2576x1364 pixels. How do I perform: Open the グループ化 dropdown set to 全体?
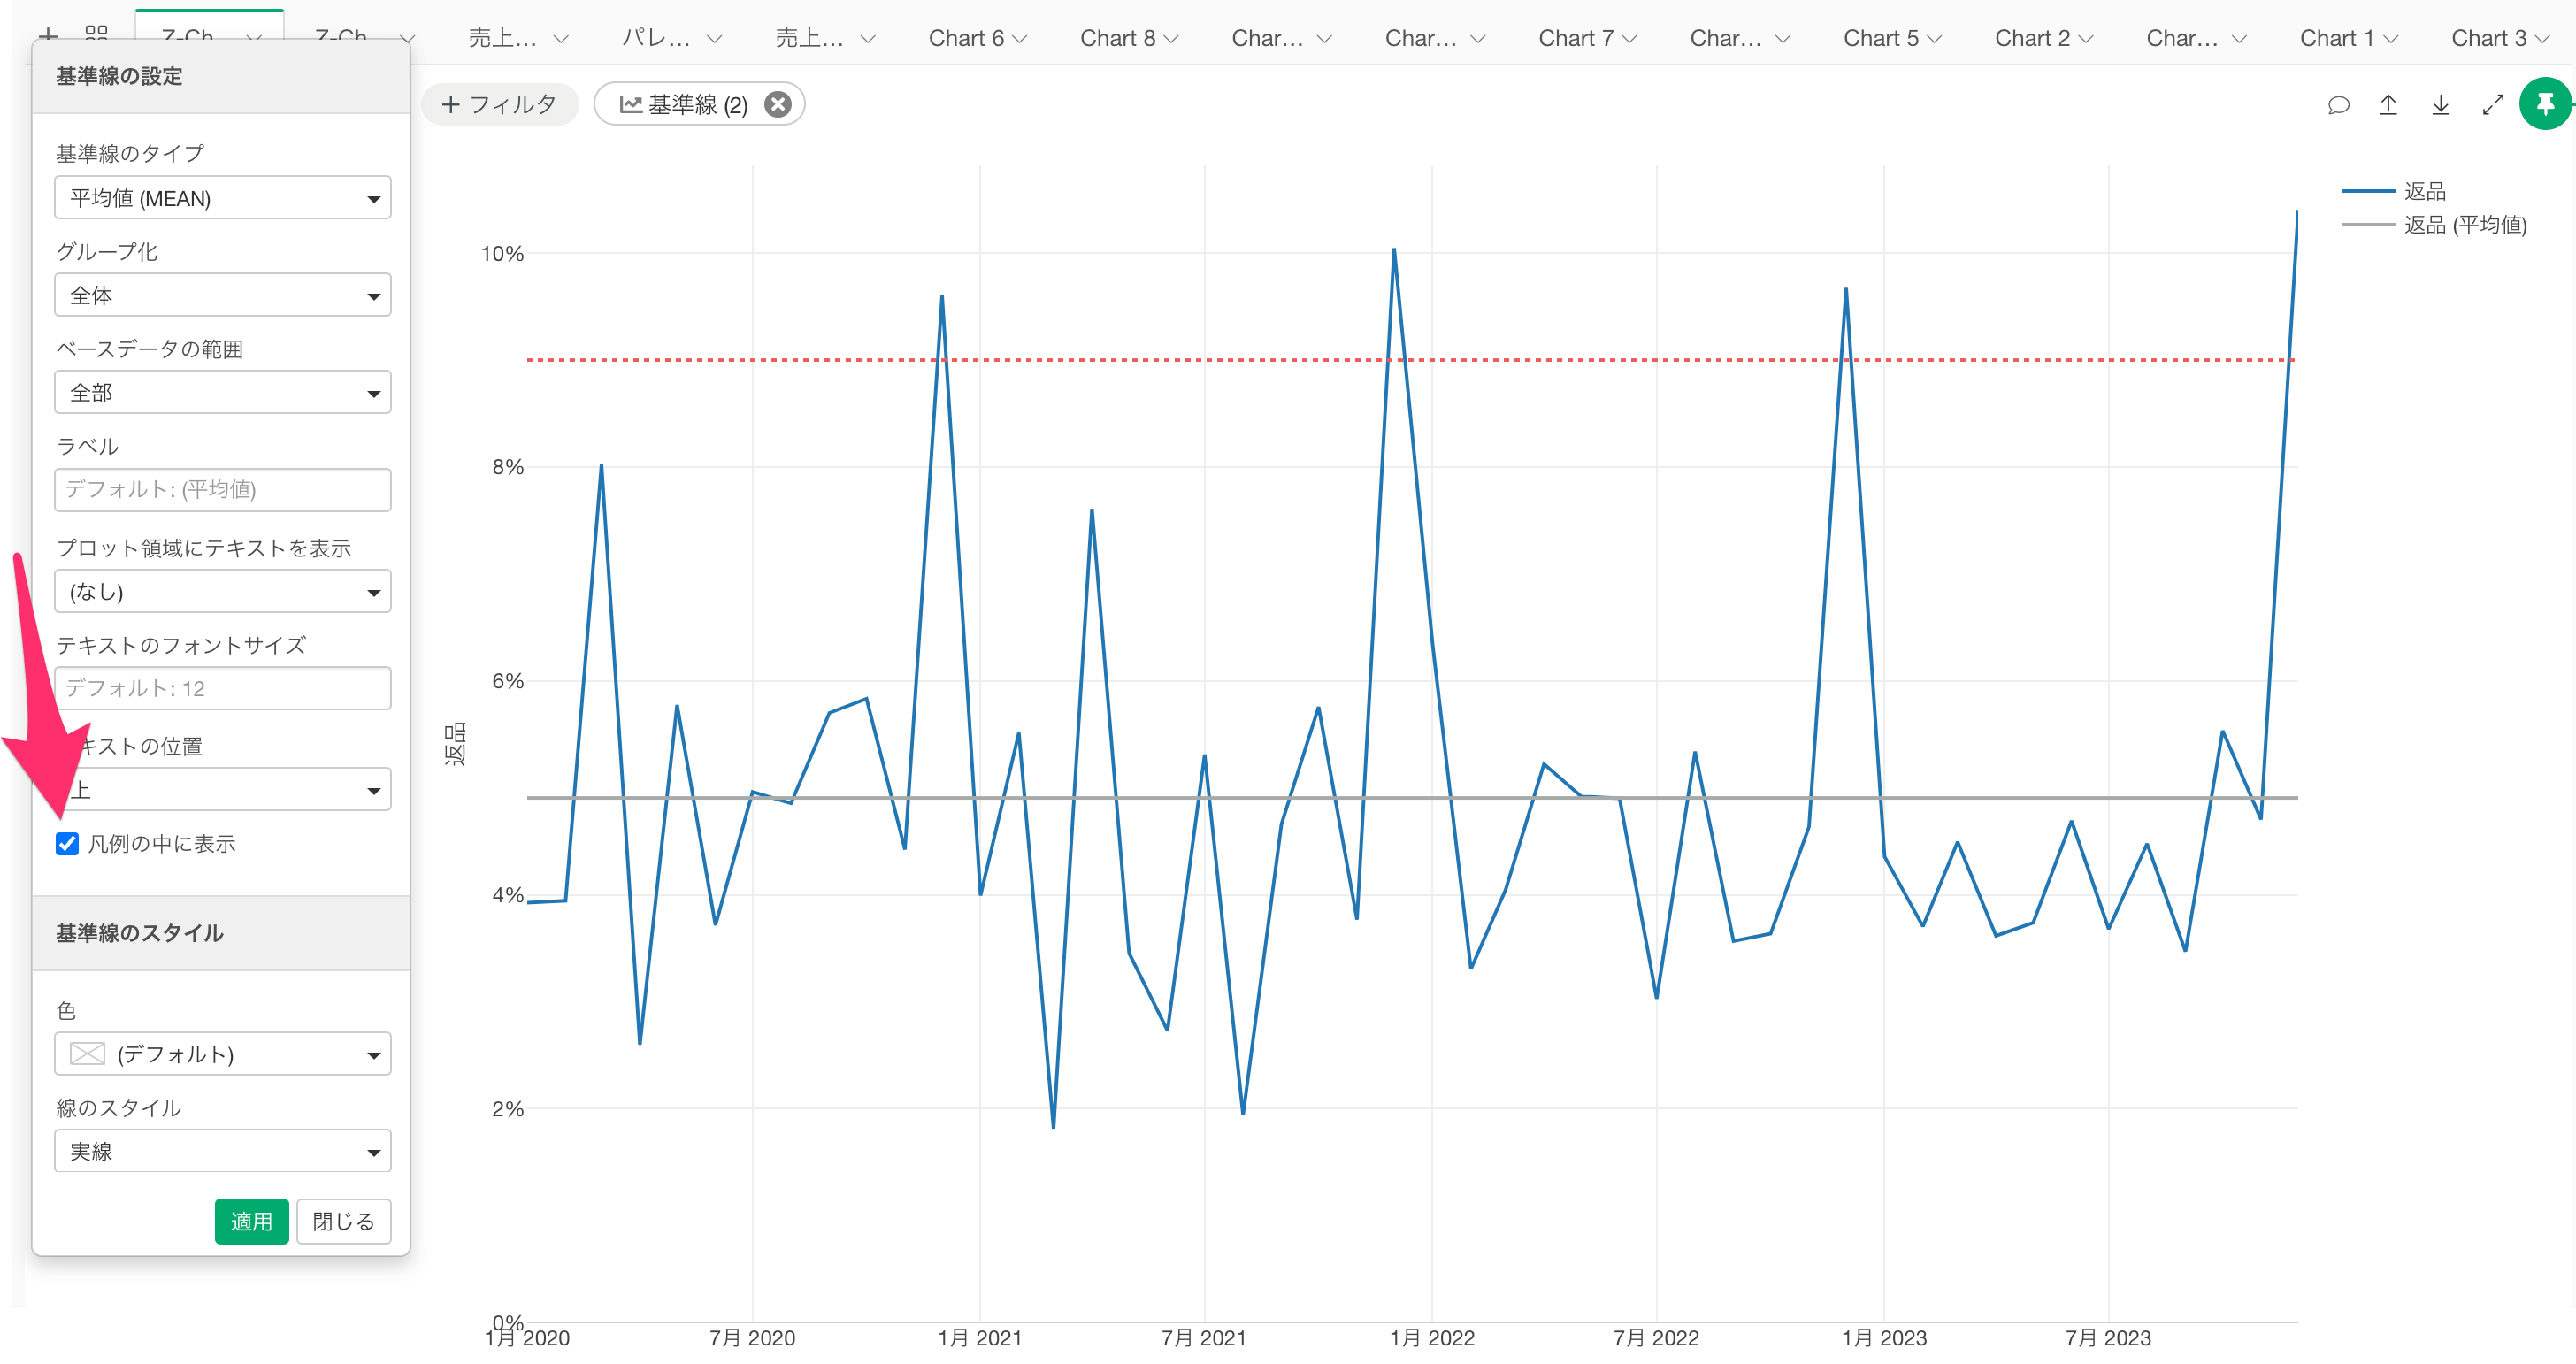pyautogui.click(x=222, y=295)
